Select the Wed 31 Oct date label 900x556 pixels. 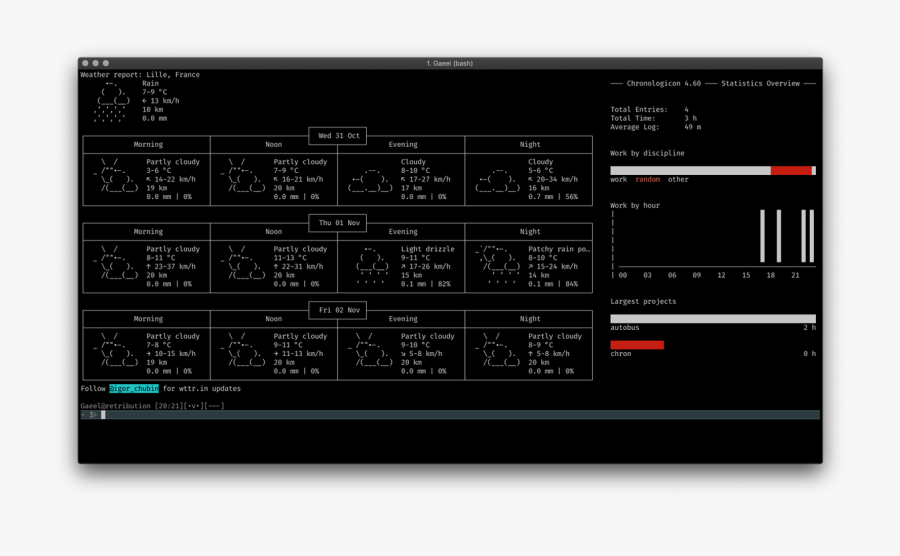click(x=338, y=136)
